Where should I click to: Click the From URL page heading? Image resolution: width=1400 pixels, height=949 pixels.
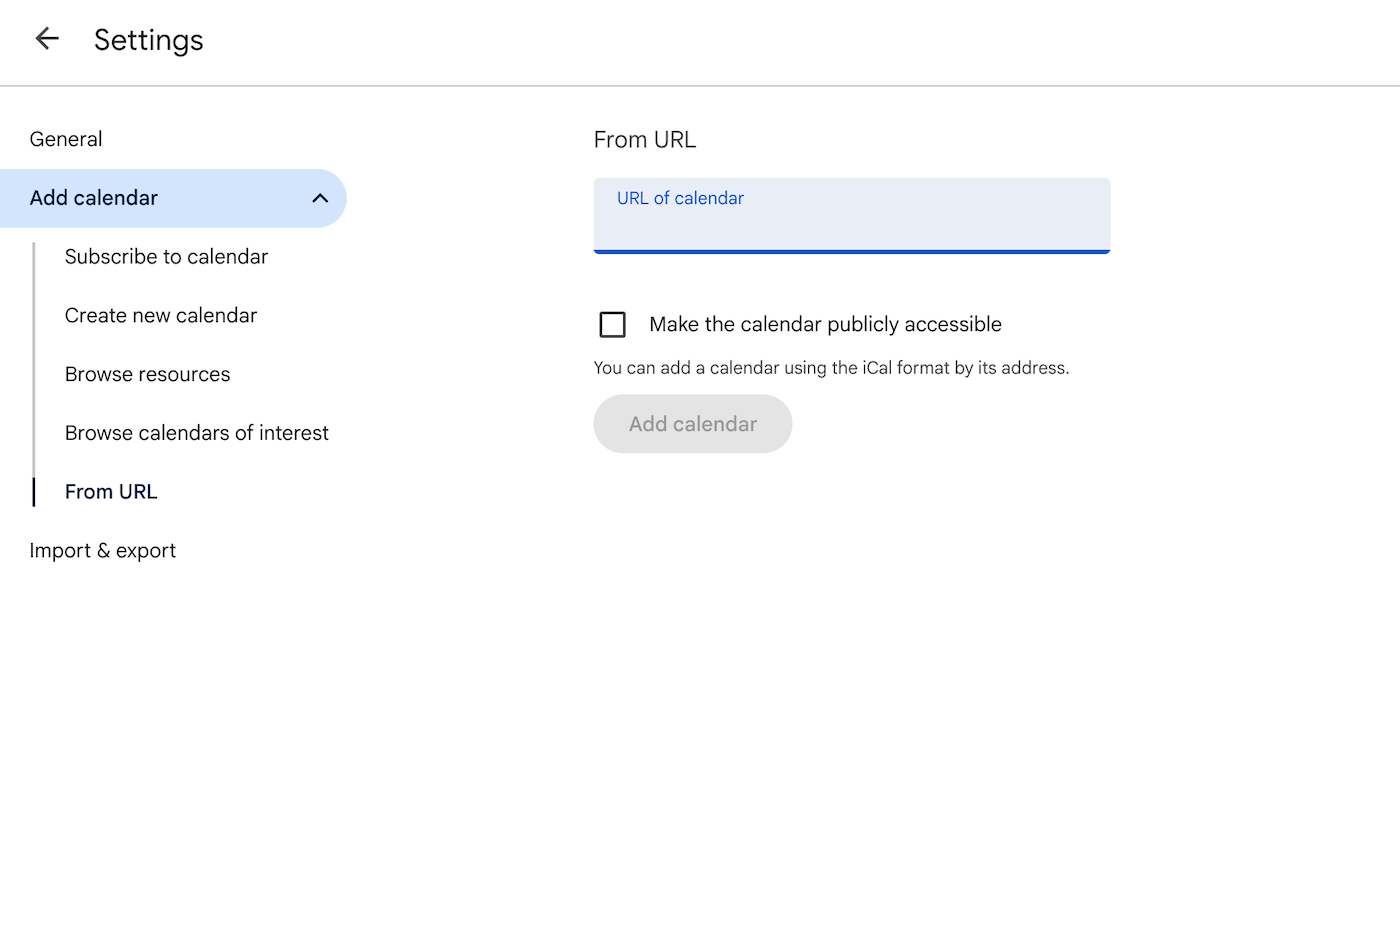[x=645, y=139]
